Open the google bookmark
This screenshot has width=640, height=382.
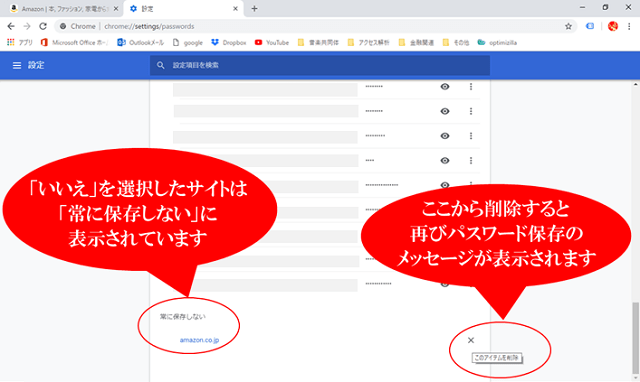pos(188,42)
